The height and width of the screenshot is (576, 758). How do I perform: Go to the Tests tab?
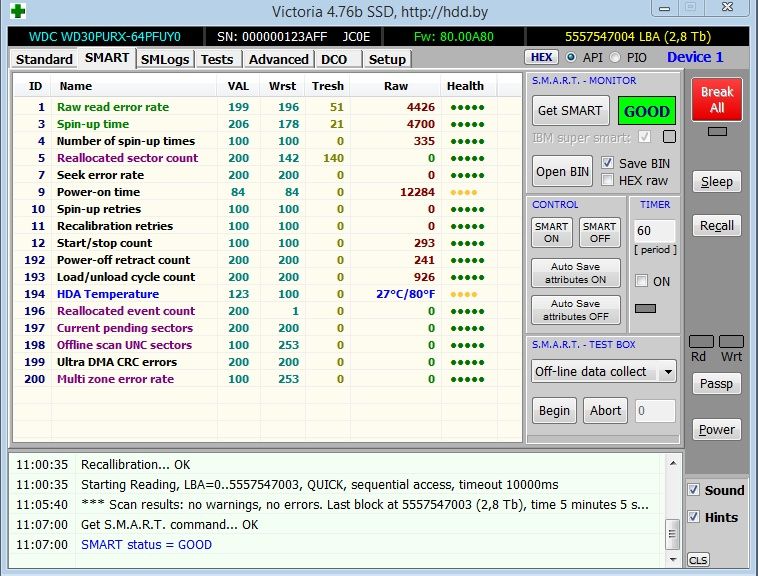(217, 59)
